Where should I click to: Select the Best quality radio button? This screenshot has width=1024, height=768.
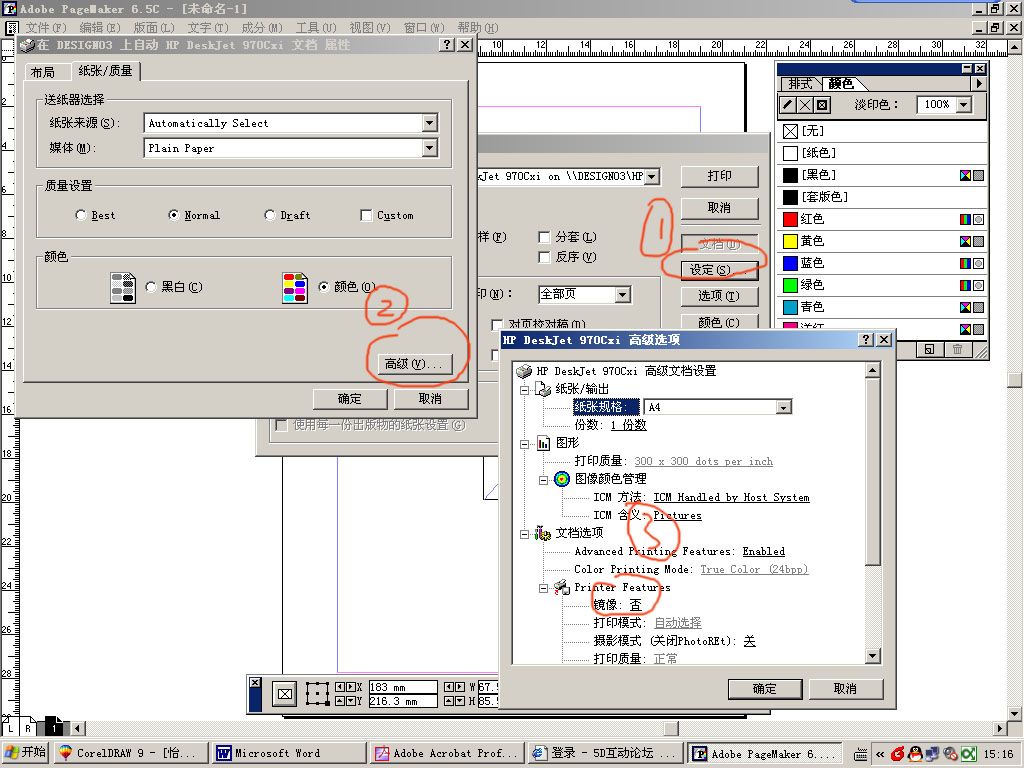(x=81, y=215)
